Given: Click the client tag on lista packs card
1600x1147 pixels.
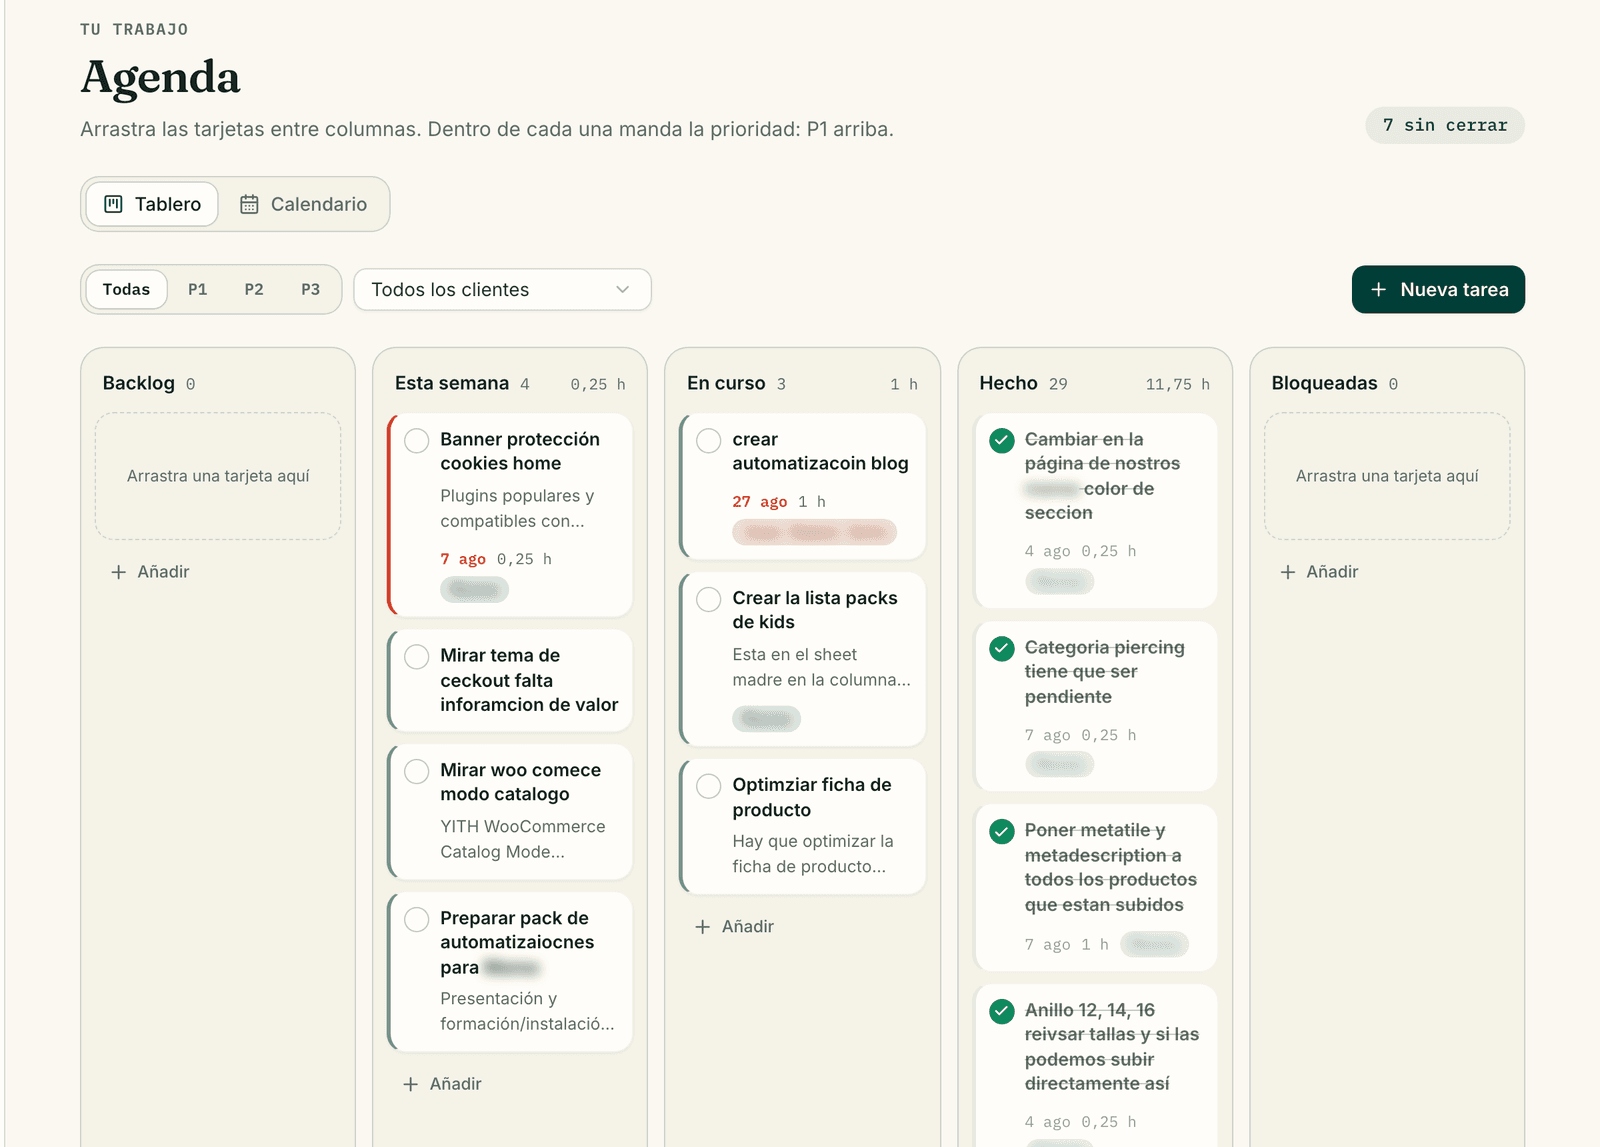Looking at the screenshot, I should point(766,719).
